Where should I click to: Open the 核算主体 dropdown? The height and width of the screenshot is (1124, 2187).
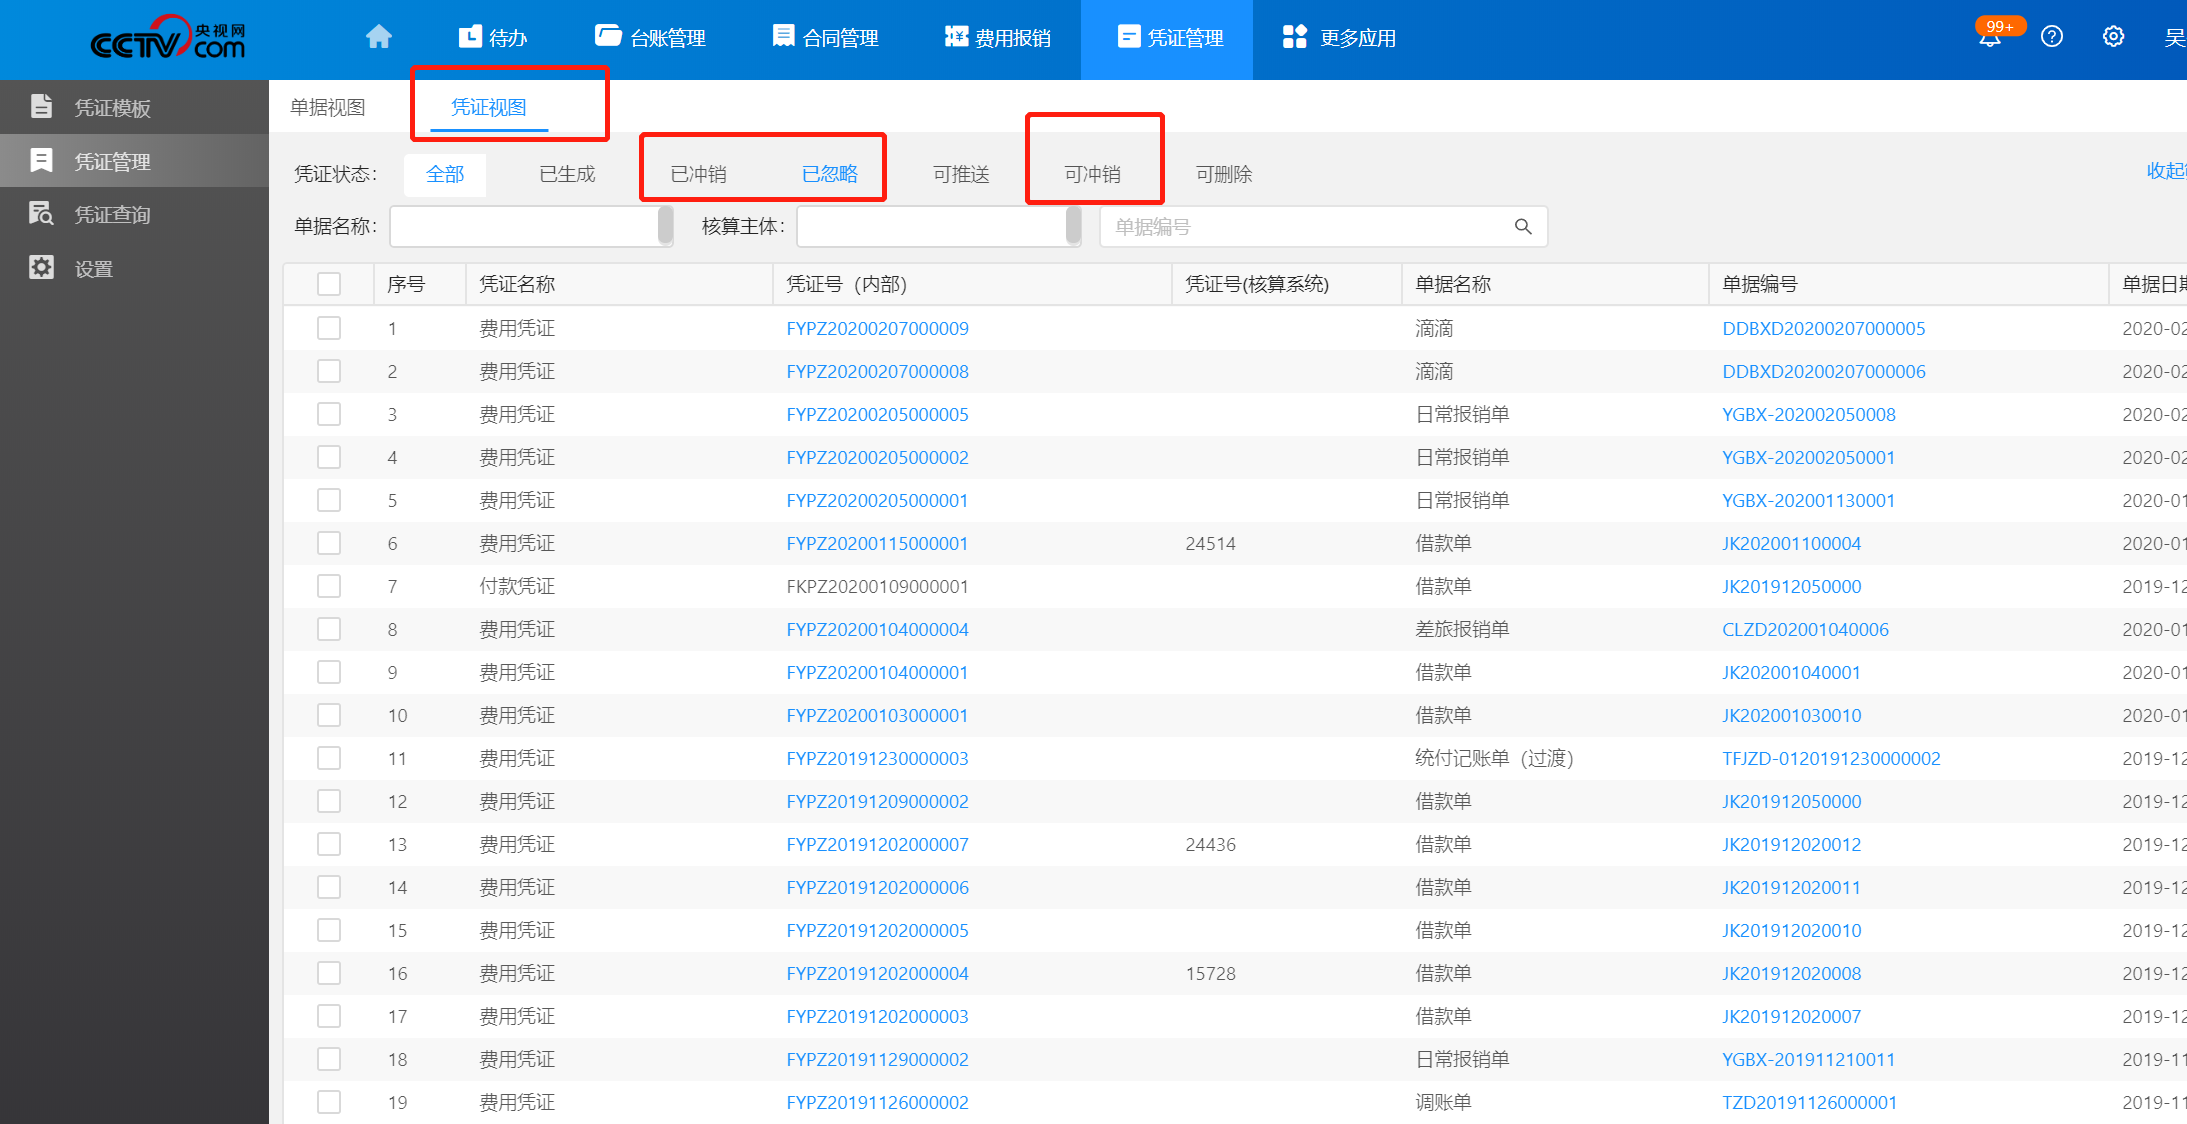(939, 227)
